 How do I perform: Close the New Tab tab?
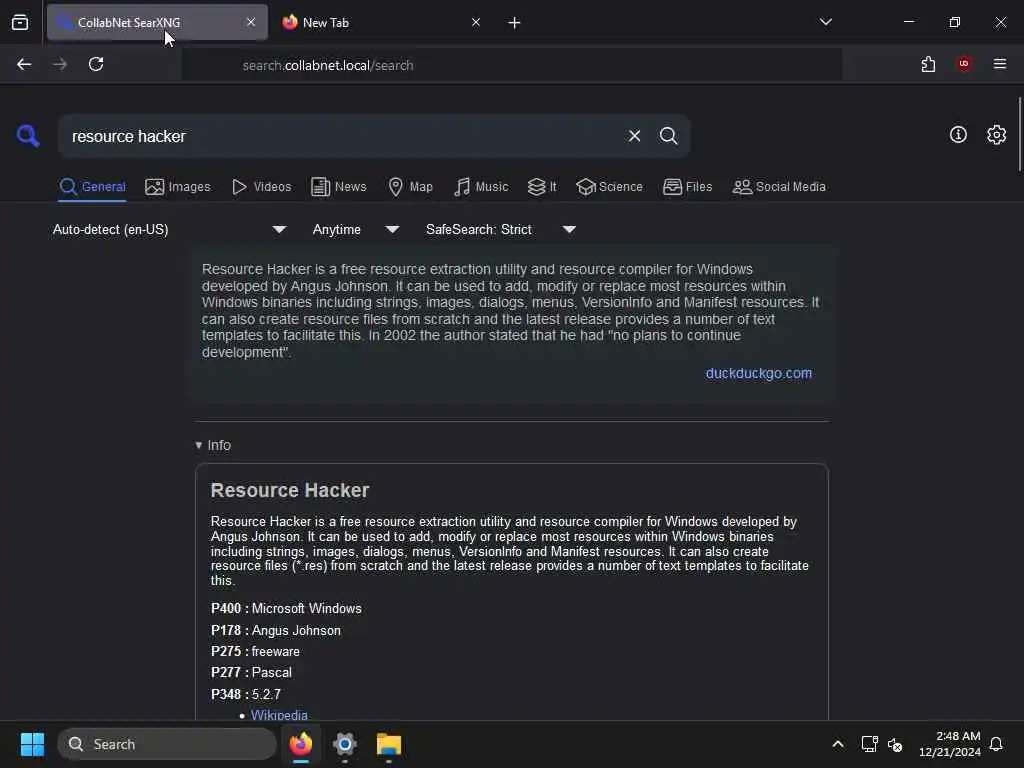476,22
